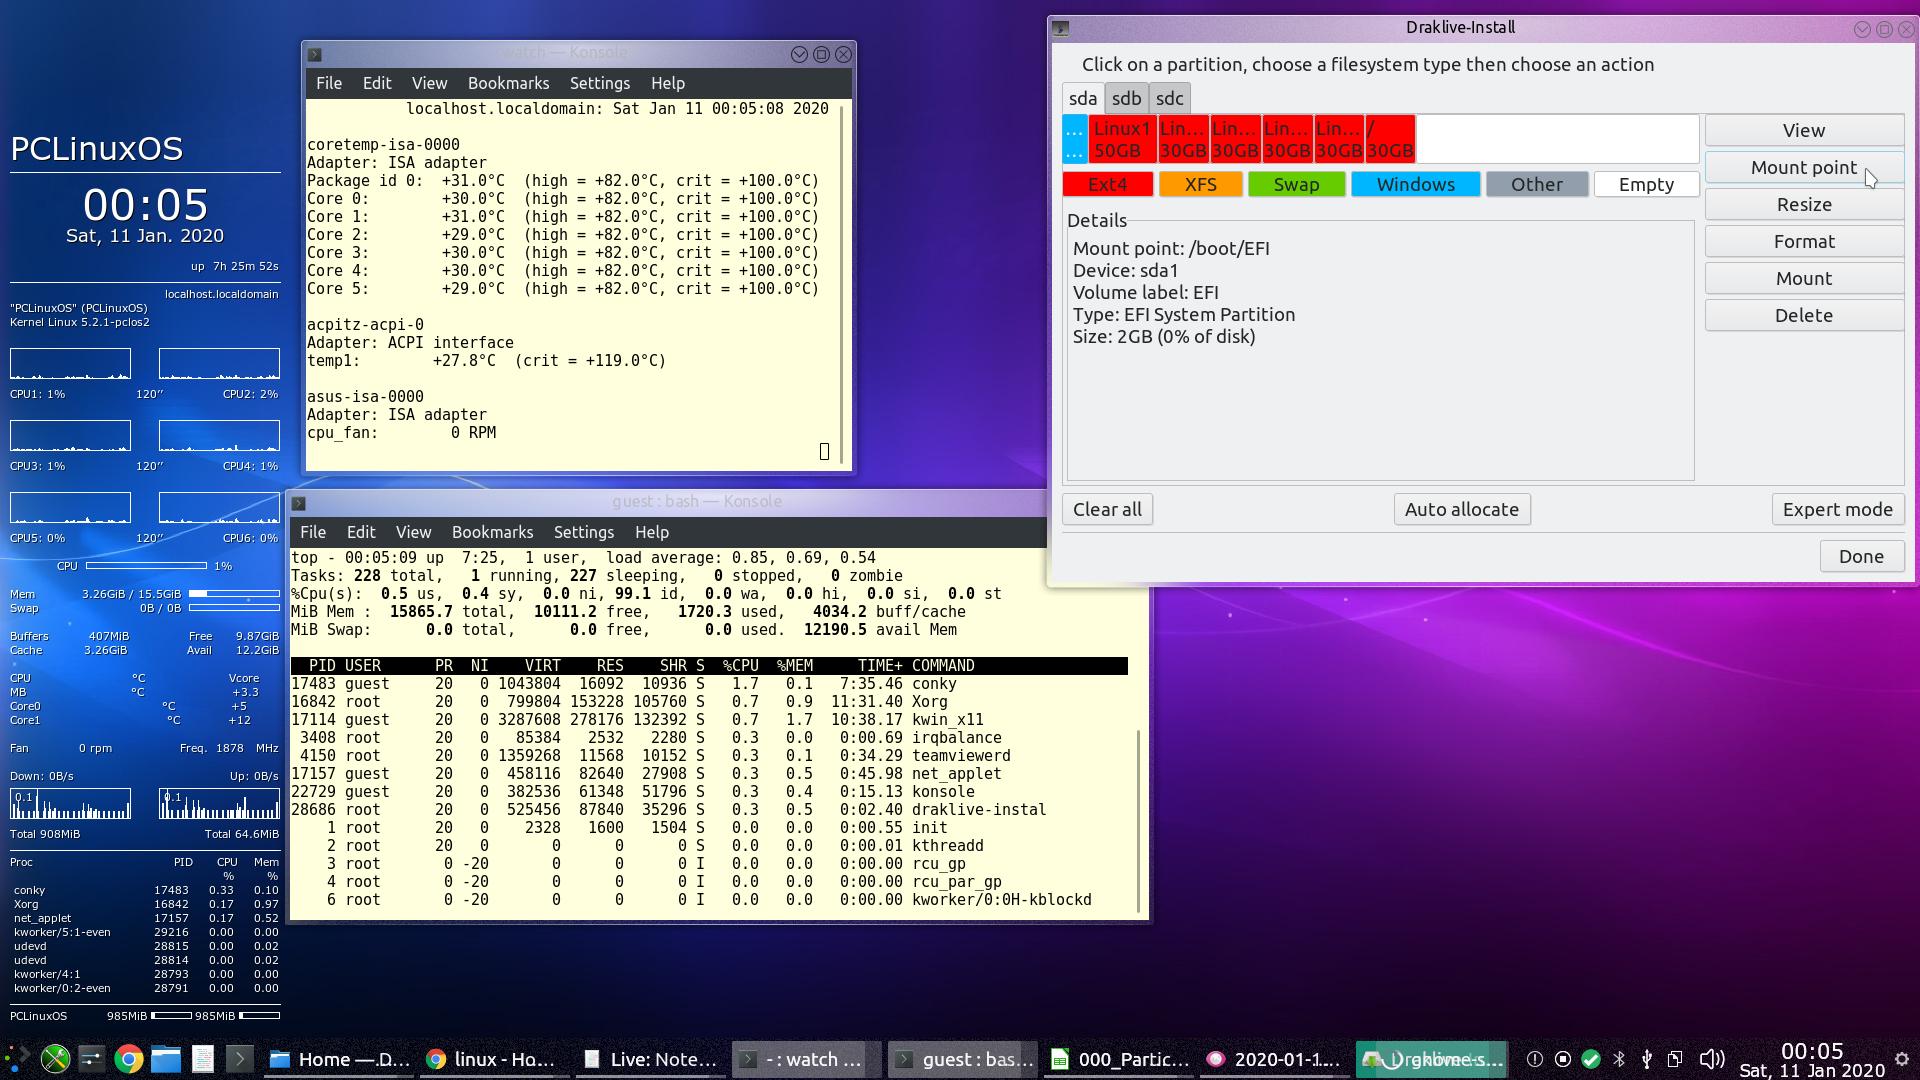1920x1080 pixels.
Task: Click the recording stop tray icon
Action: pos(1563,1059)
